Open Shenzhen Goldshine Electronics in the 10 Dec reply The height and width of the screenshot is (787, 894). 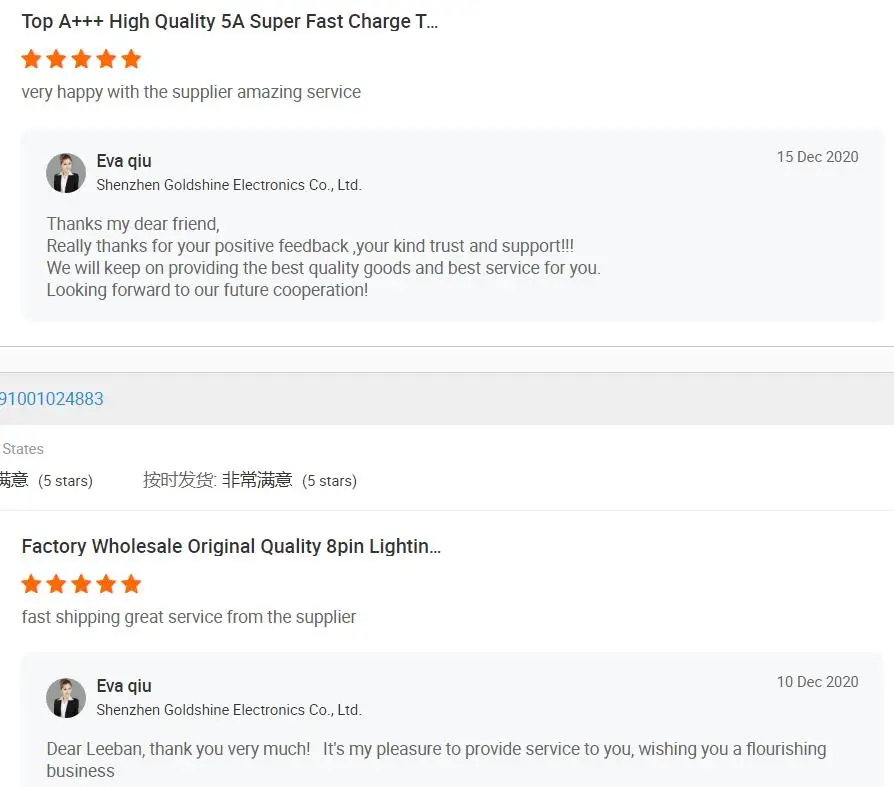click(x=228, y=710)
